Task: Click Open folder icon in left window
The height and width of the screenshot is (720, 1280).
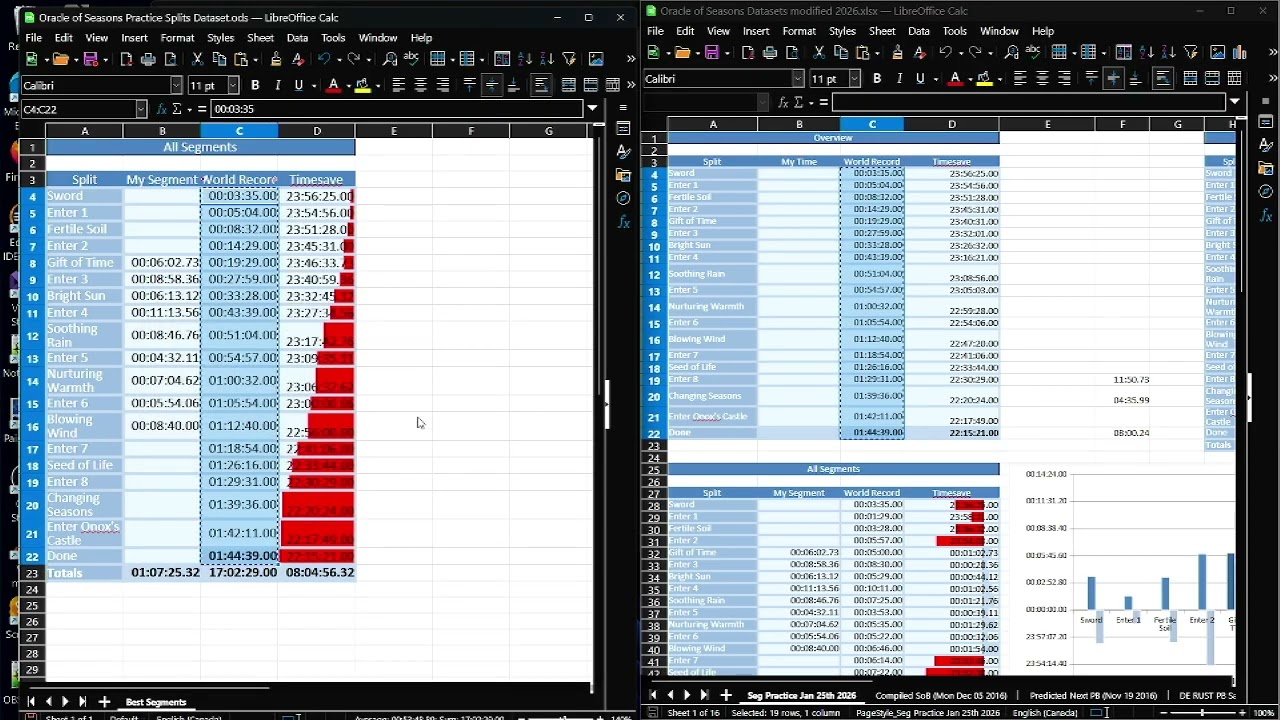Action: click(59, 60)
